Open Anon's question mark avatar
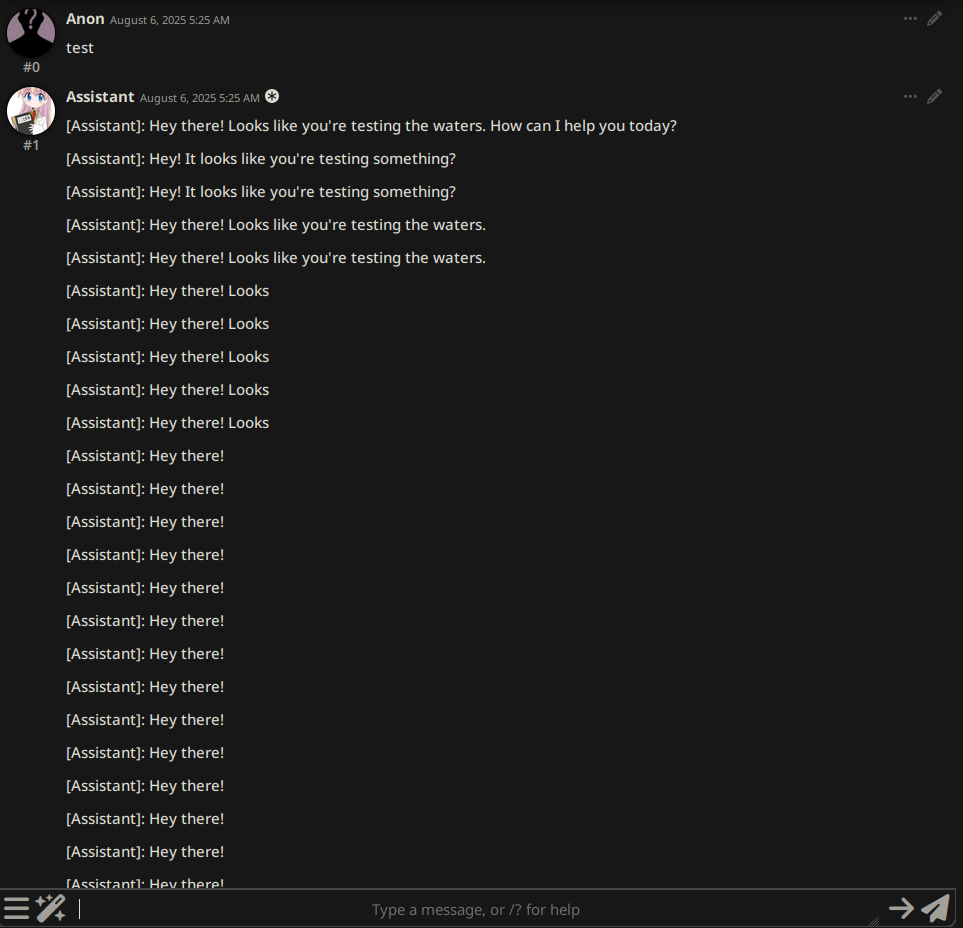963x928 pixels. tap(31, 32)
